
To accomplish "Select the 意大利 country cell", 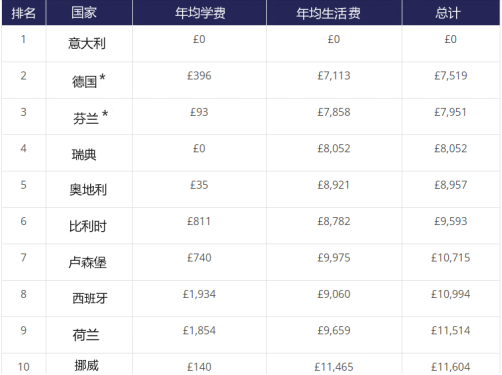I will pos(87,43).
